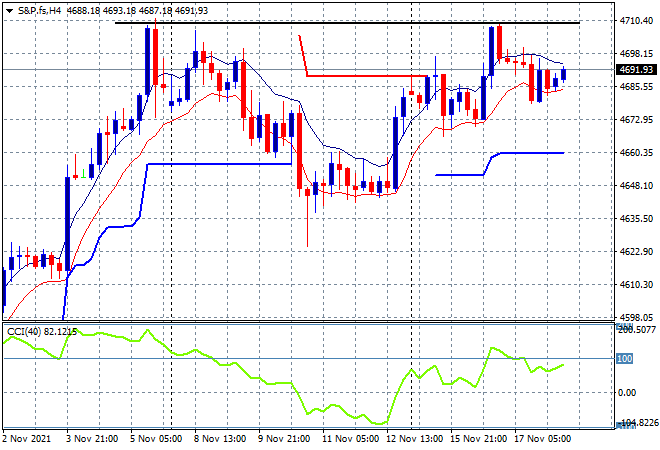Select the current price label 4691.93

pos(636,69)
